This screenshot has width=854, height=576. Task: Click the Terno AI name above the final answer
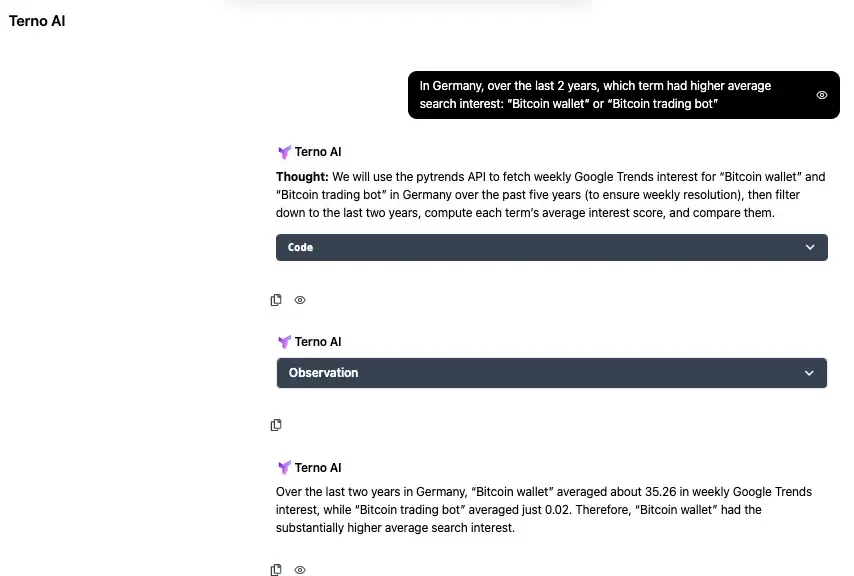pyautogui.click(x=318, y=468)
